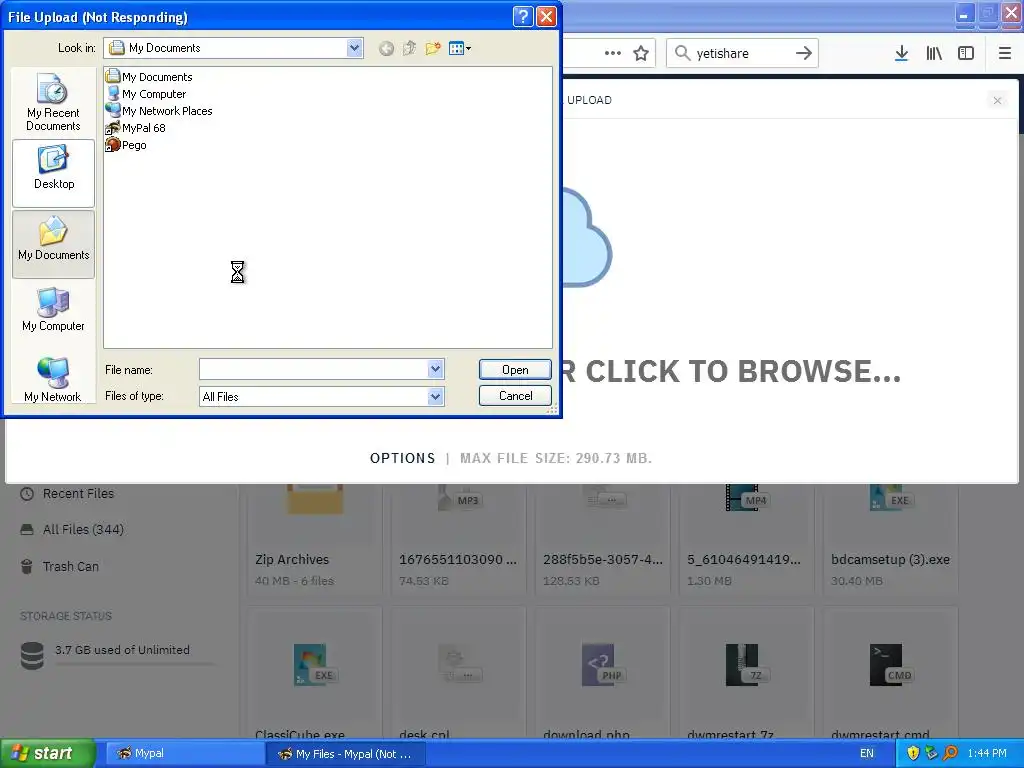Click the yetishare search box

tap(741, 54)
